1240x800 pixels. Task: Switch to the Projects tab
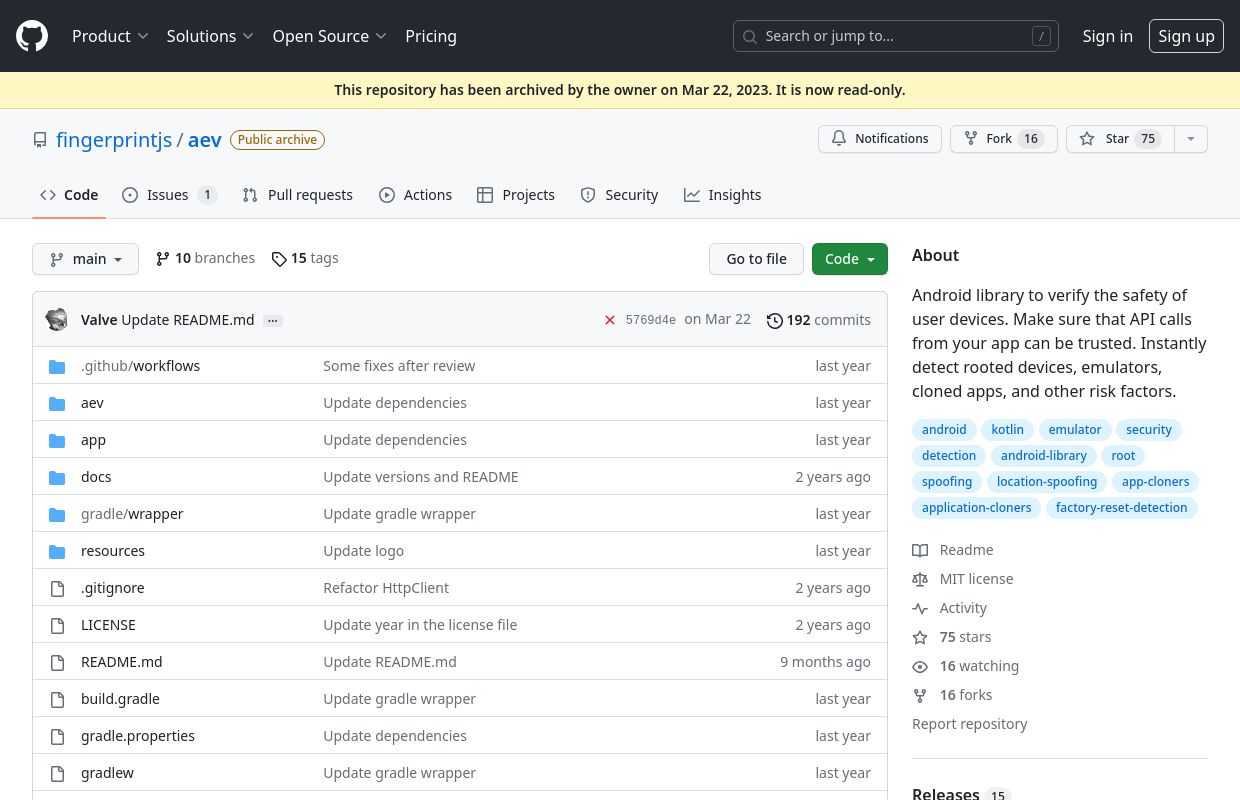(516, 195)
